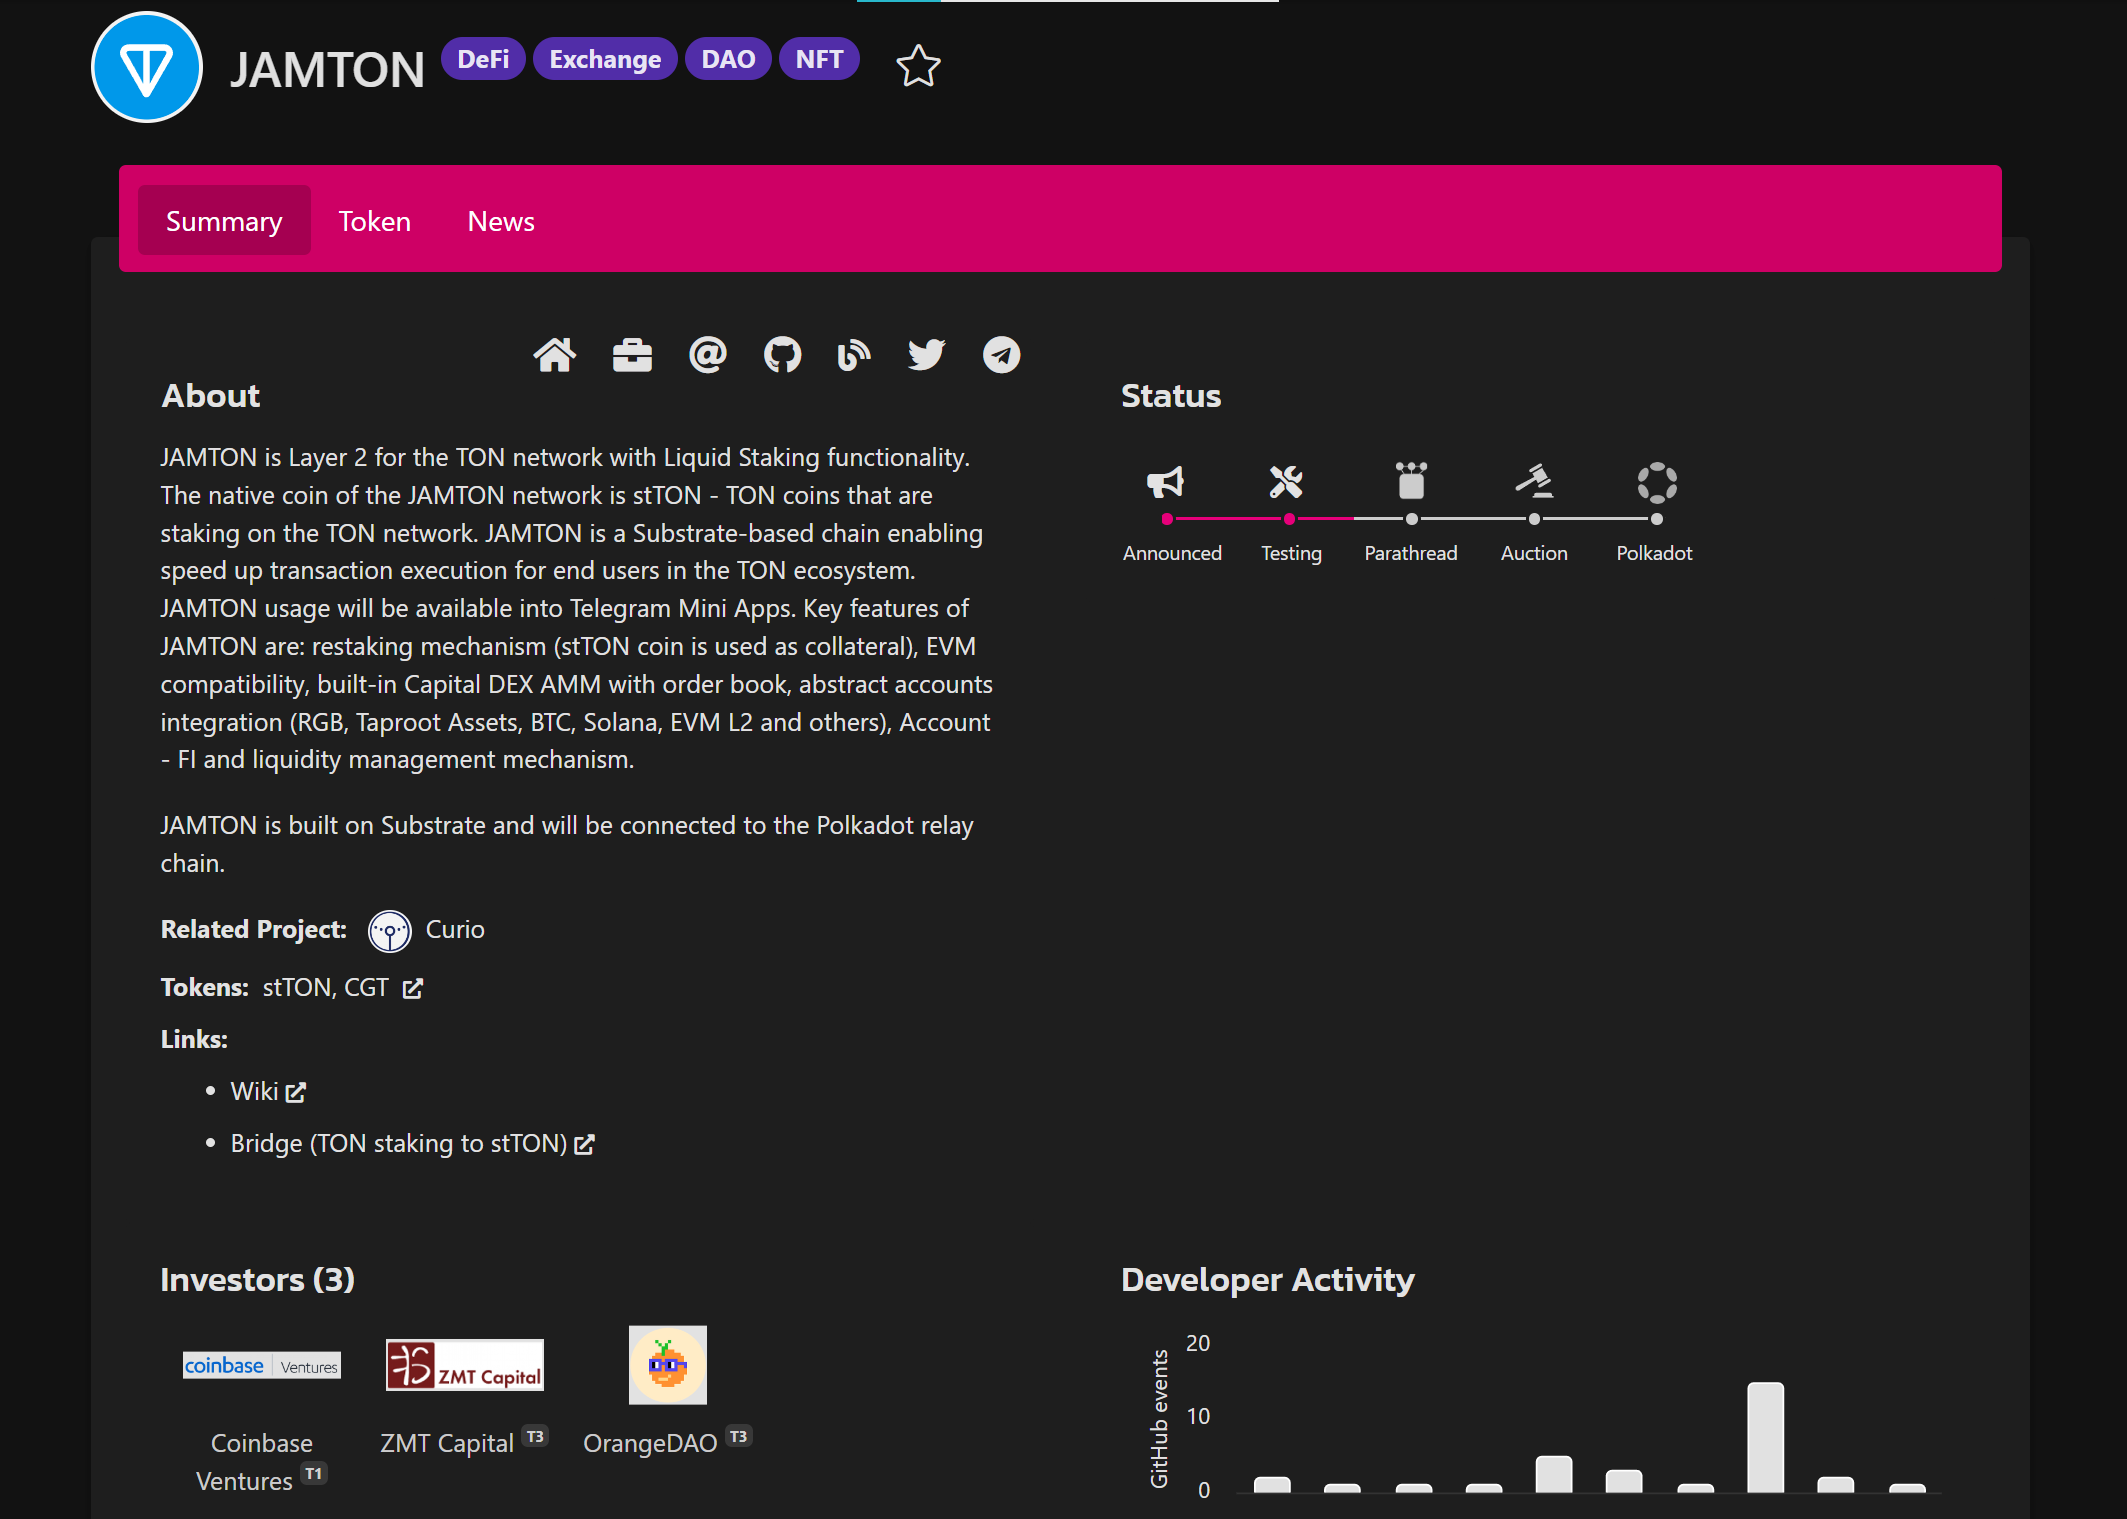Open the Telegram icon link
The height and width of the screenshot is (1519, 2127).
pos(1001,354)
